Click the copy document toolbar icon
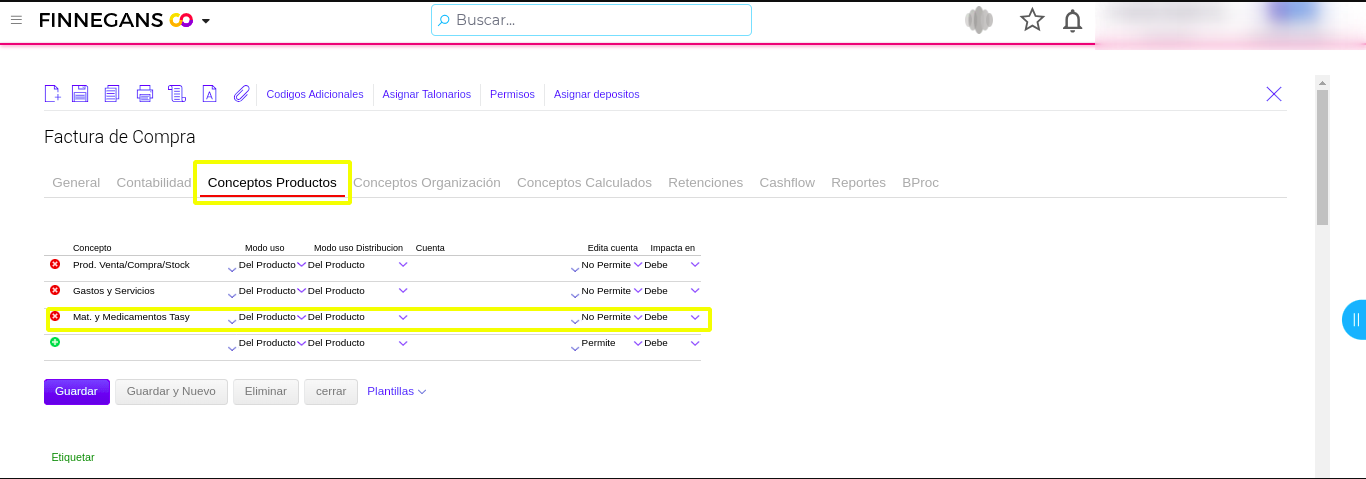Viewport: 1366px width, 479px height. tap(112, 94)
